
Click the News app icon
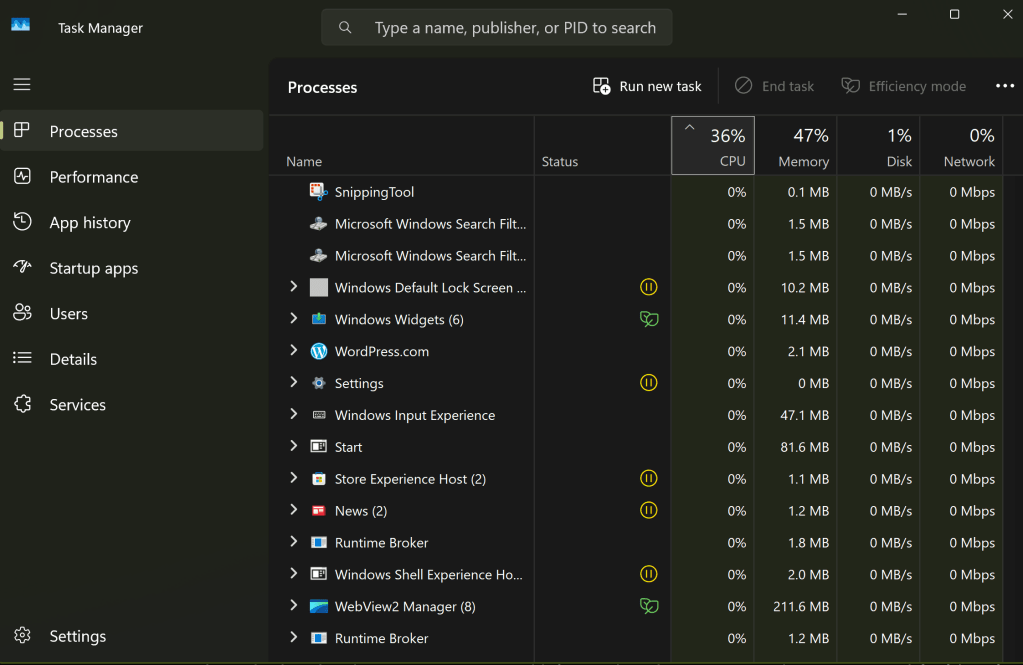[319, 511]
